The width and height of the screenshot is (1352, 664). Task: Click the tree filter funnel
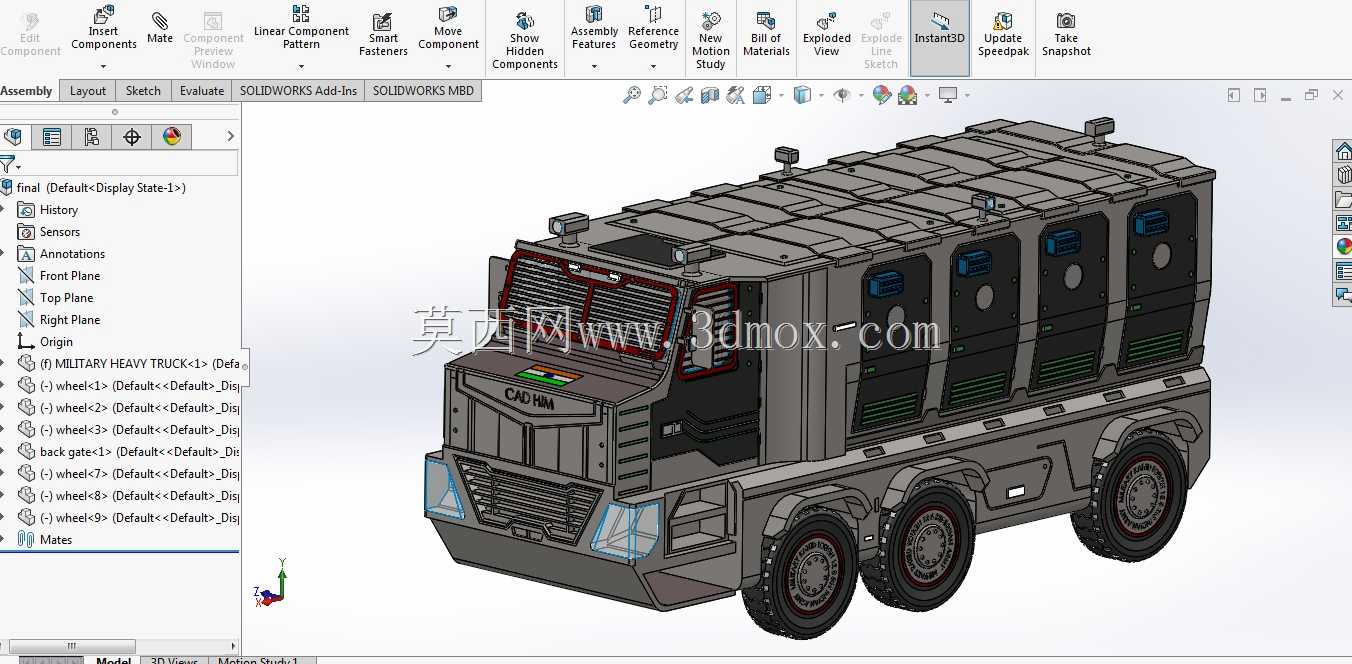click(8, 165)
